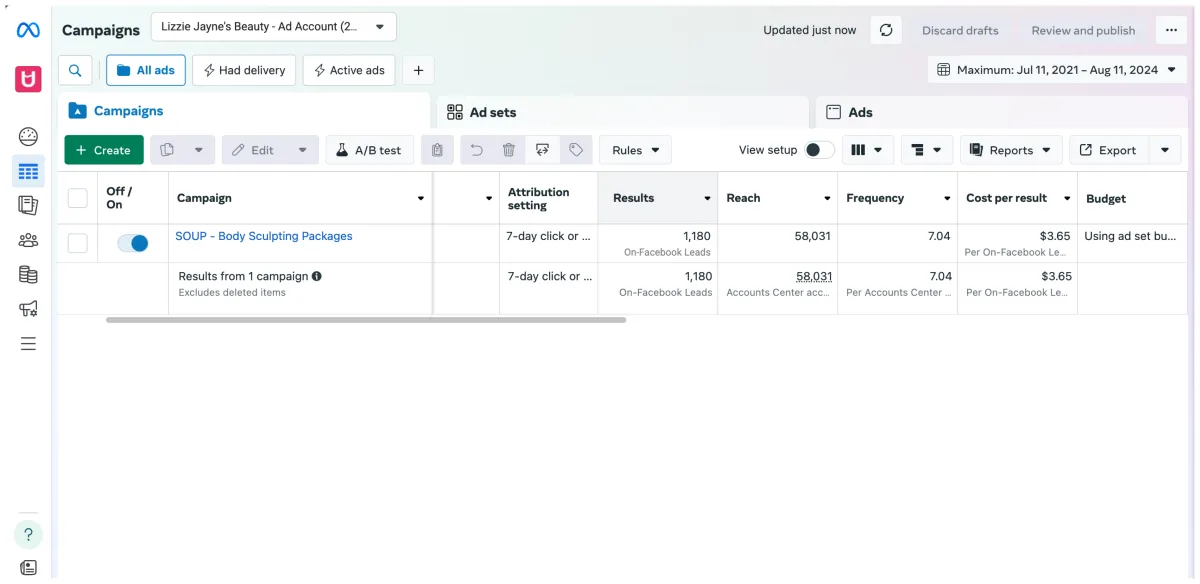Image resolution: width=1200 pixels, height=584 pixels.
Task: Open the breakdown dropdown
Action: [x=926, y=150]
